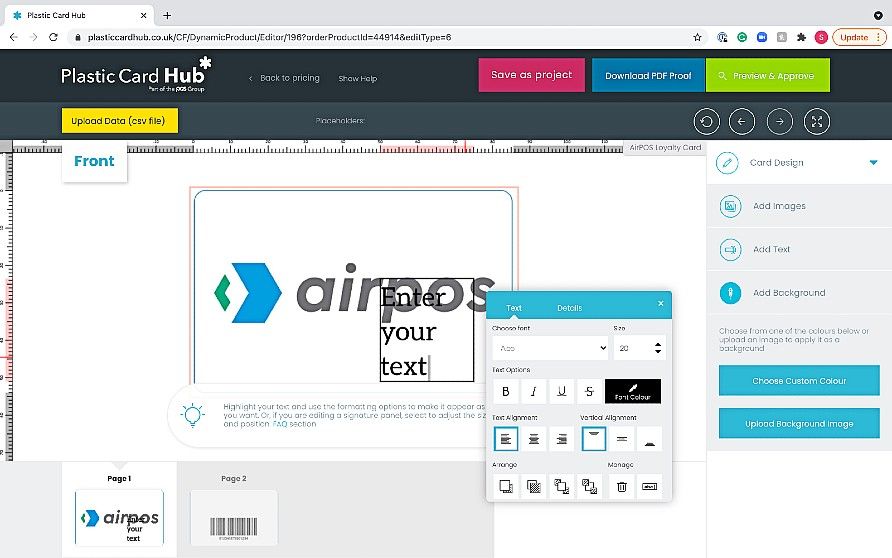
Task: Click the Add Images picture icon
Action: 730,206
